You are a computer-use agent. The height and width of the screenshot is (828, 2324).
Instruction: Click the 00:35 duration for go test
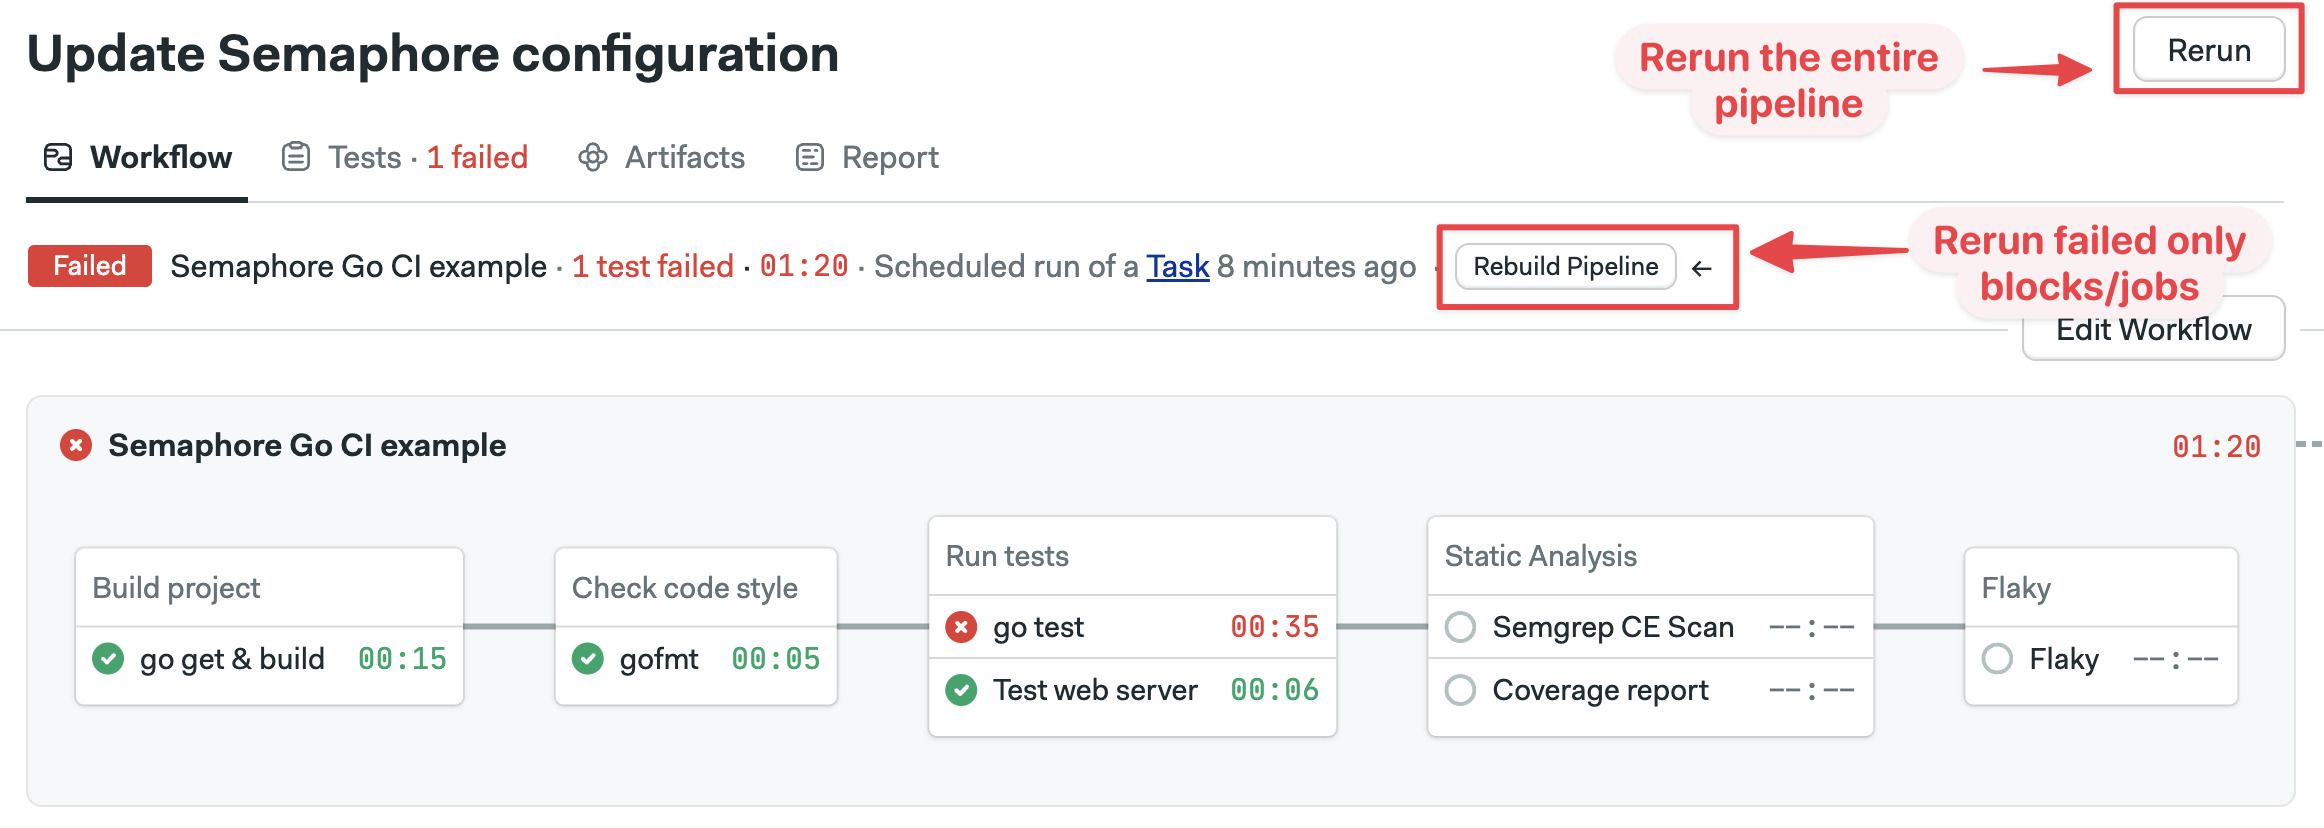[1275, 627]
